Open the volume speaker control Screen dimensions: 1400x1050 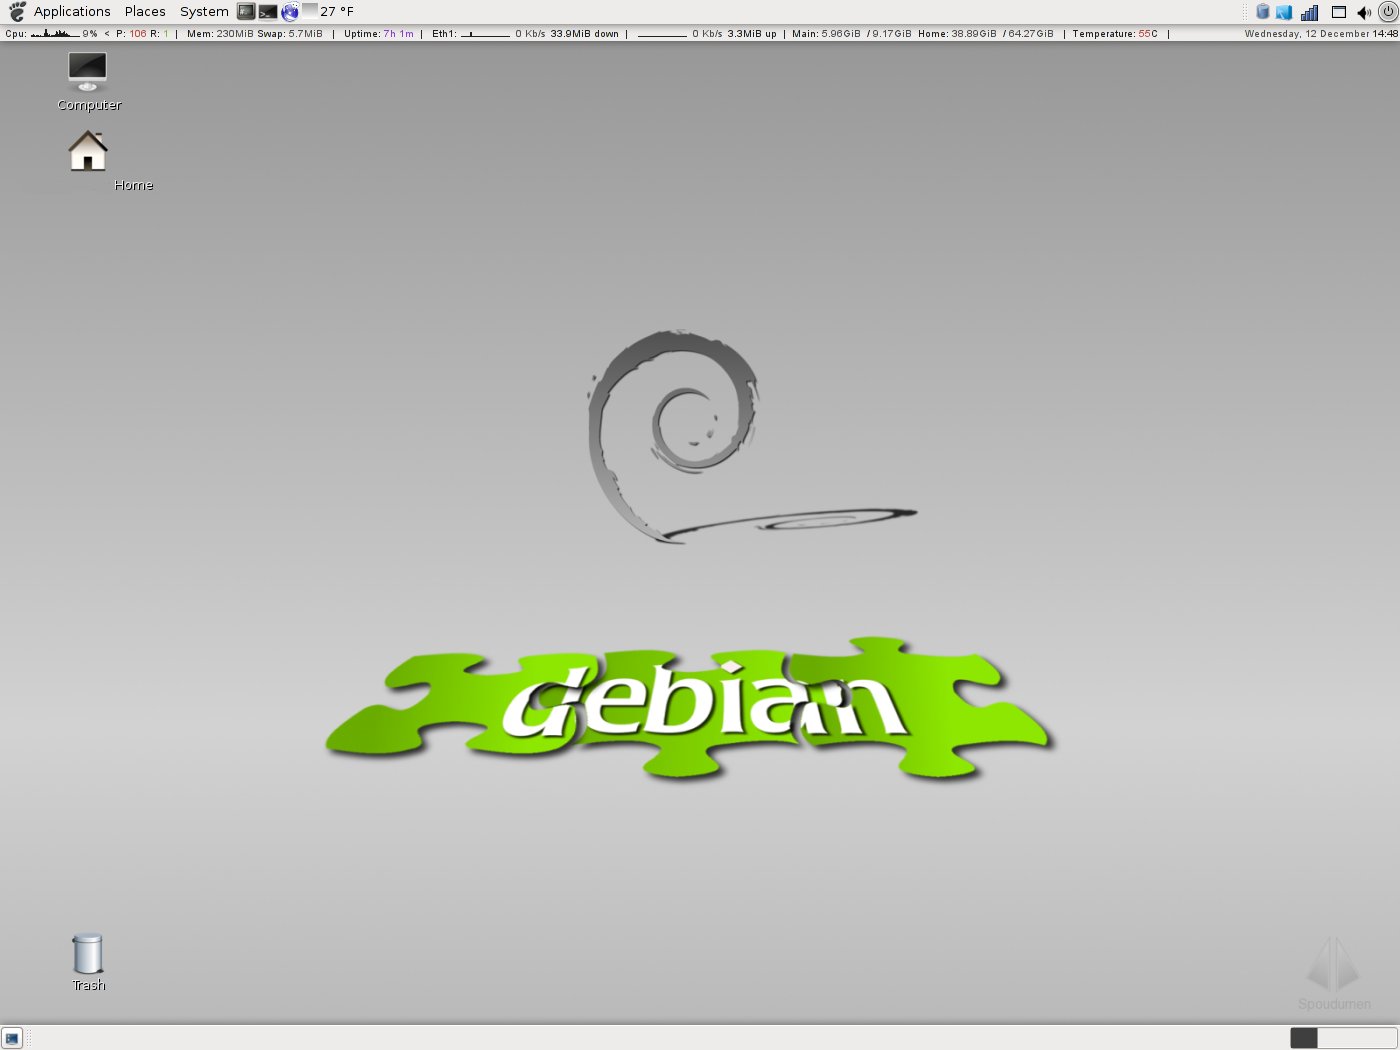tap(1364, 12)
